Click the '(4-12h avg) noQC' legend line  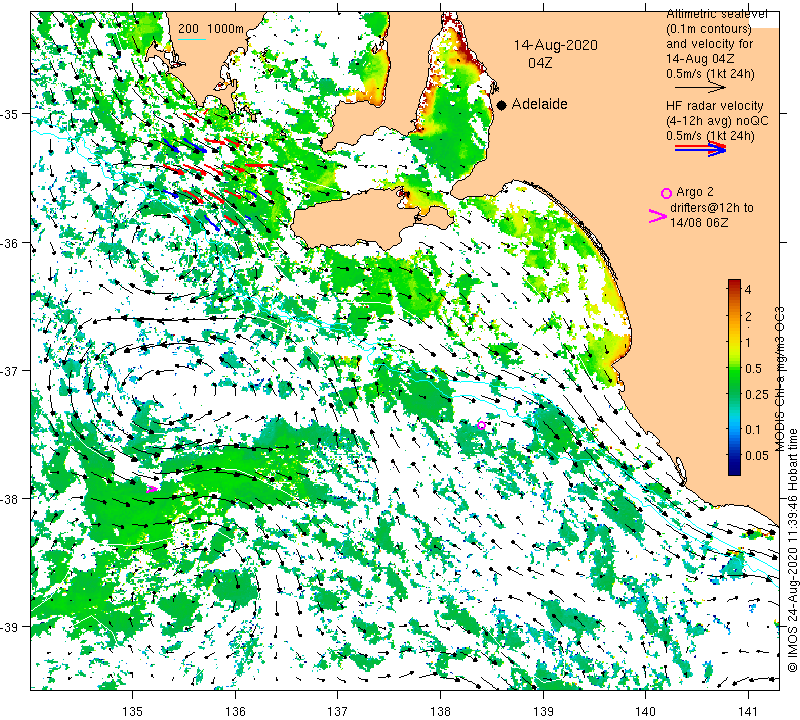click(x=717, y=121)
